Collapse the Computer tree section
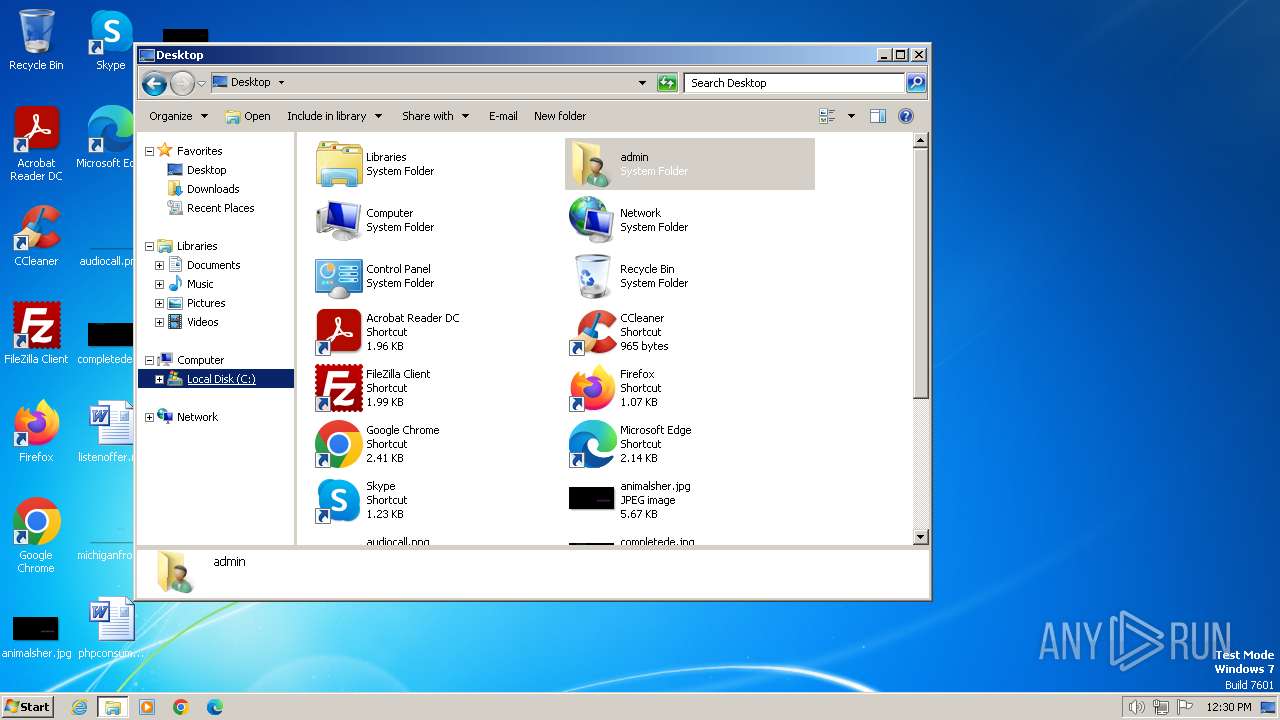Screen dimensions: 1280x720 pyautogui.click(x=150, y=360)
